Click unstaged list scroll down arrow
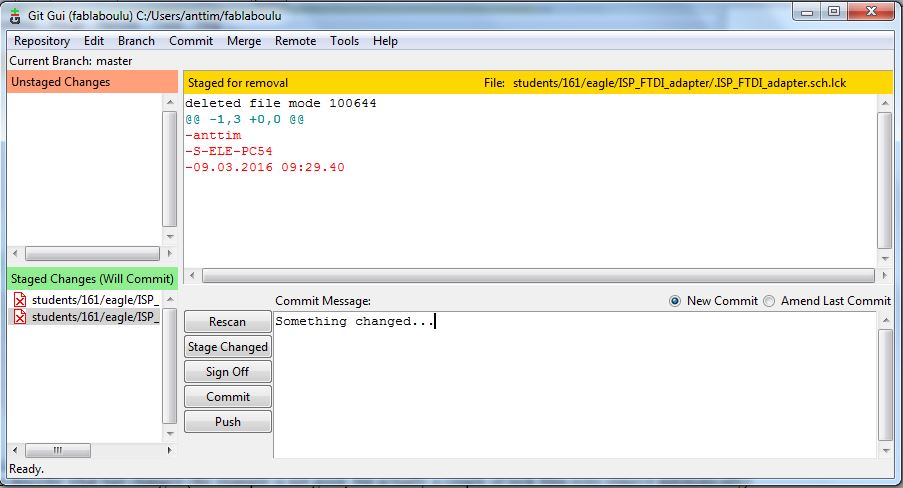 pos(170,236)
